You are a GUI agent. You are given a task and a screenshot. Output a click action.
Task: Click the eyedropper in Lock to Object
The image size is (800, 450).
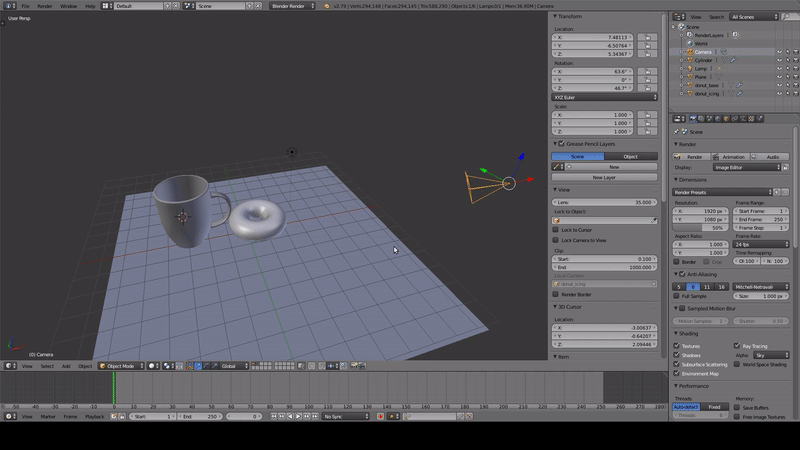tap(655, 220)
